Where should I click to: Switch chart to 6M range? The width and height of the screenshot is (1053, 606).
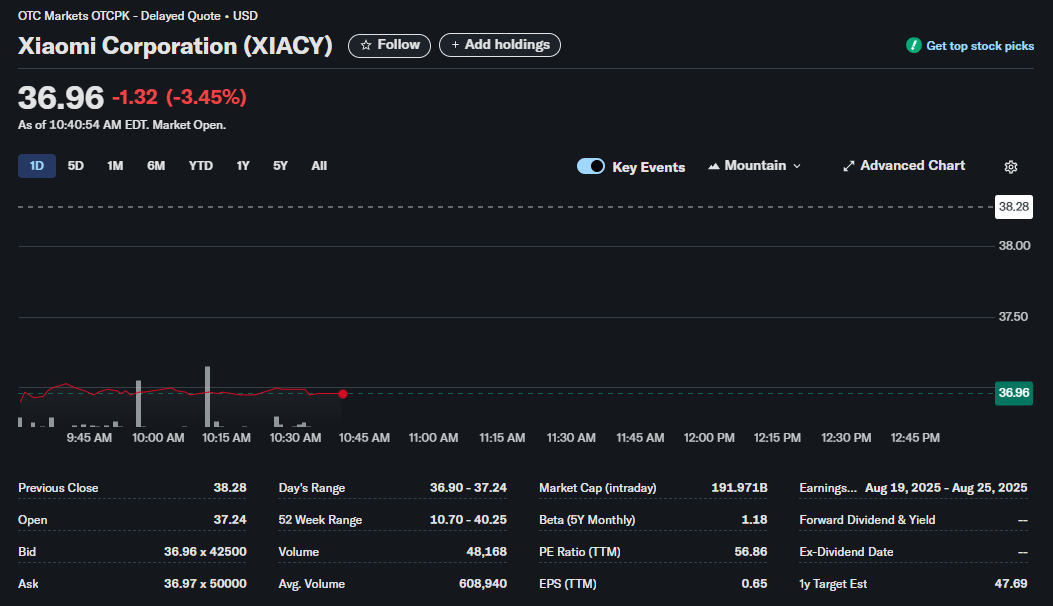tap(156, 166)
